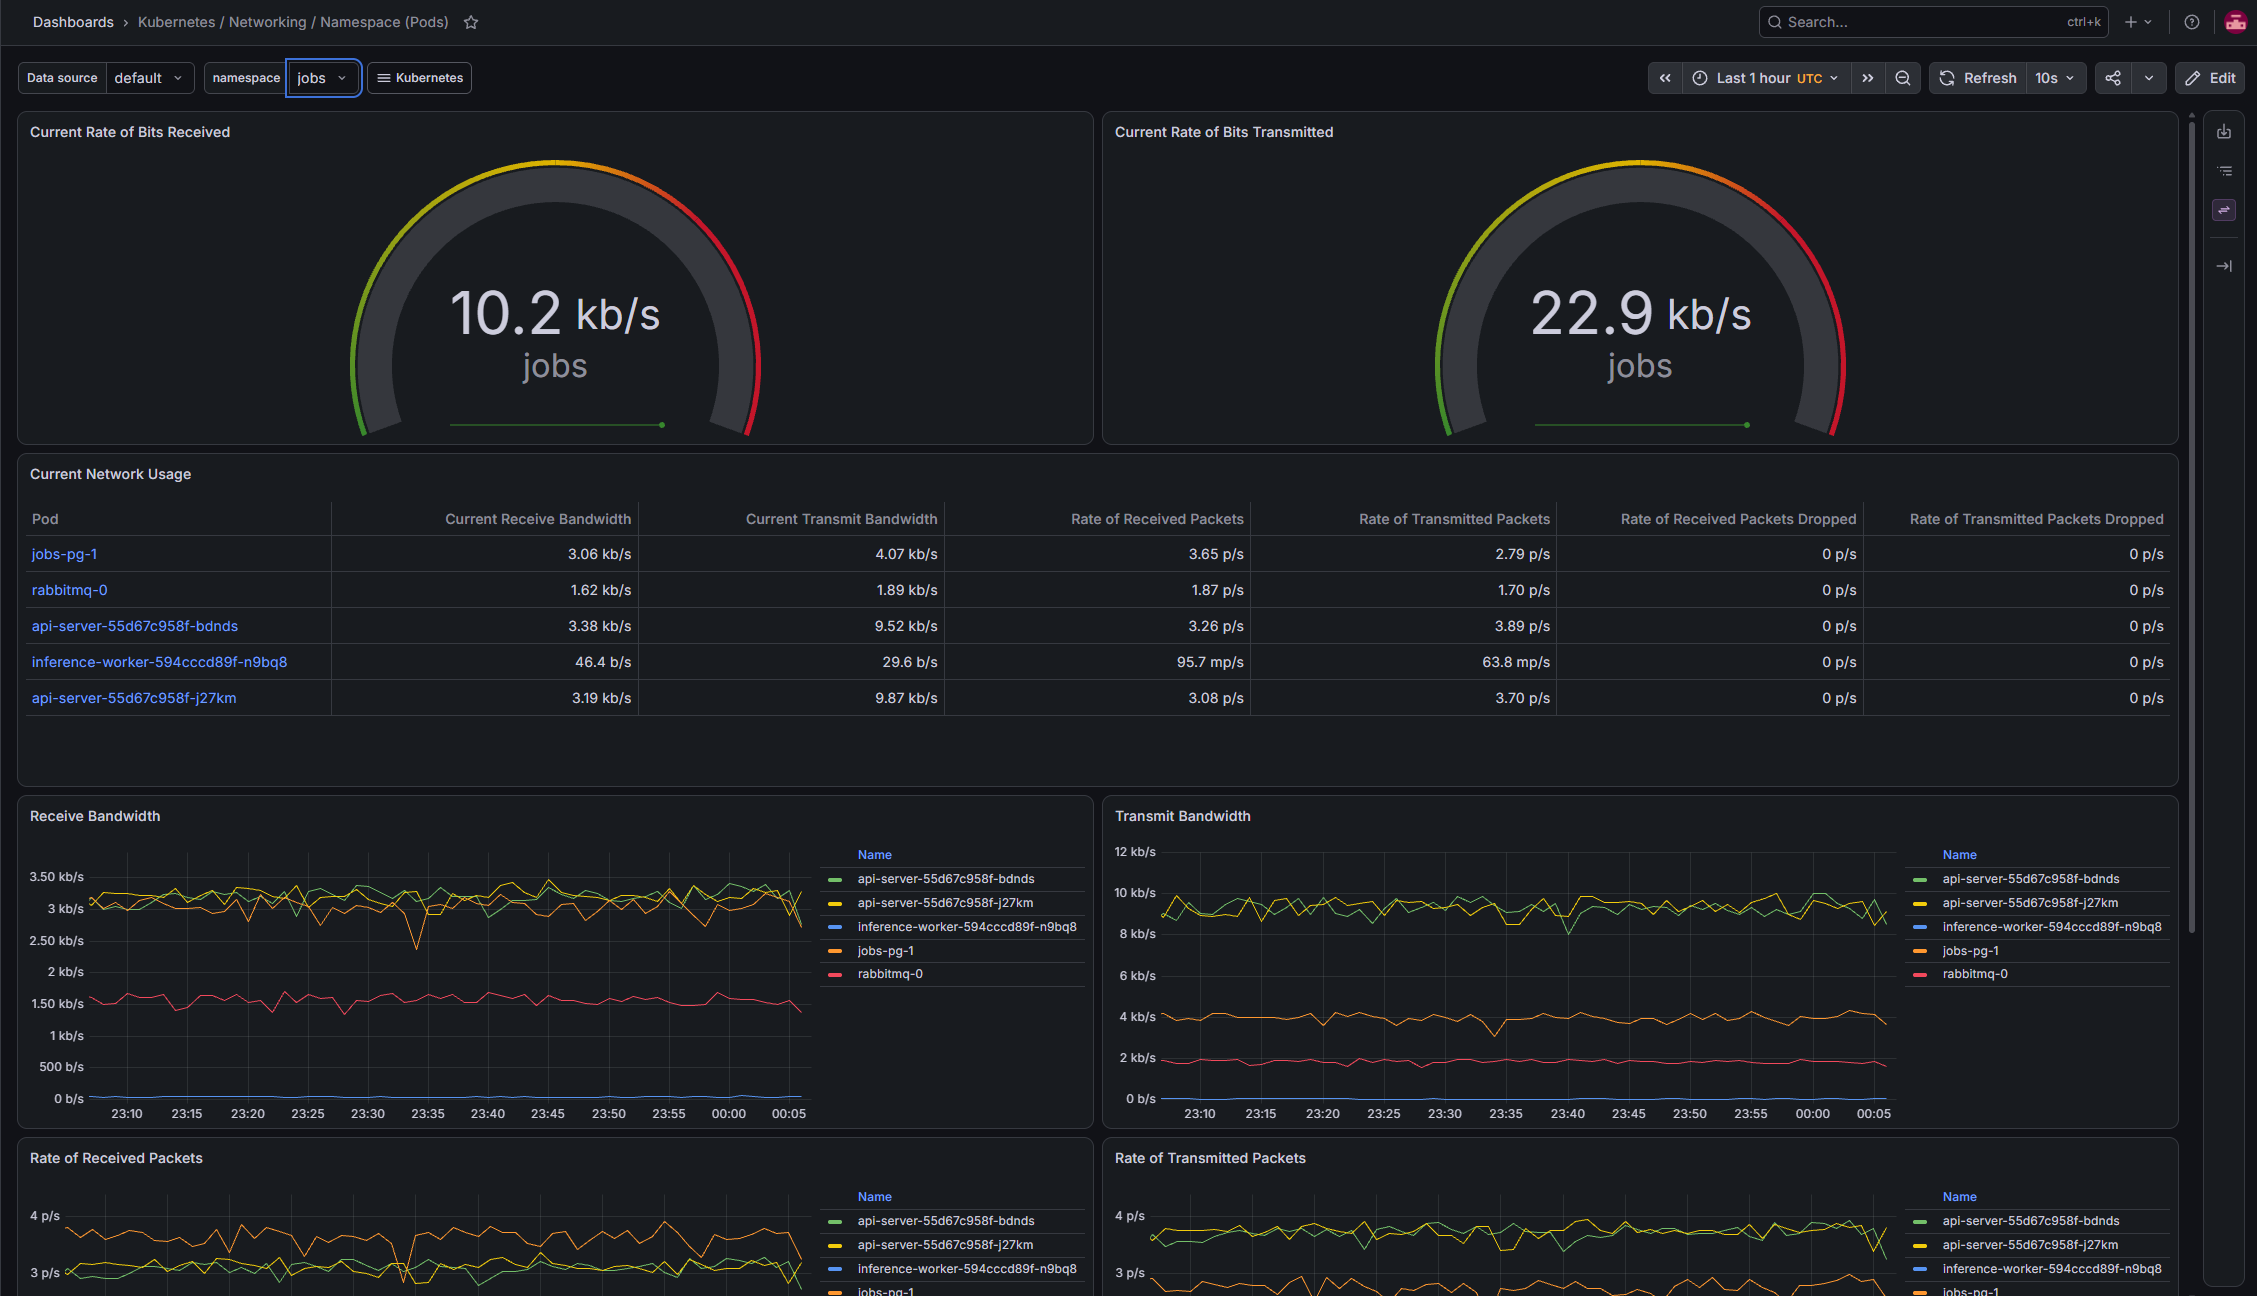Screen dimensions: 2257x1296
Task: Click the Rate of Received Packets panel title
Action: 116,1158
